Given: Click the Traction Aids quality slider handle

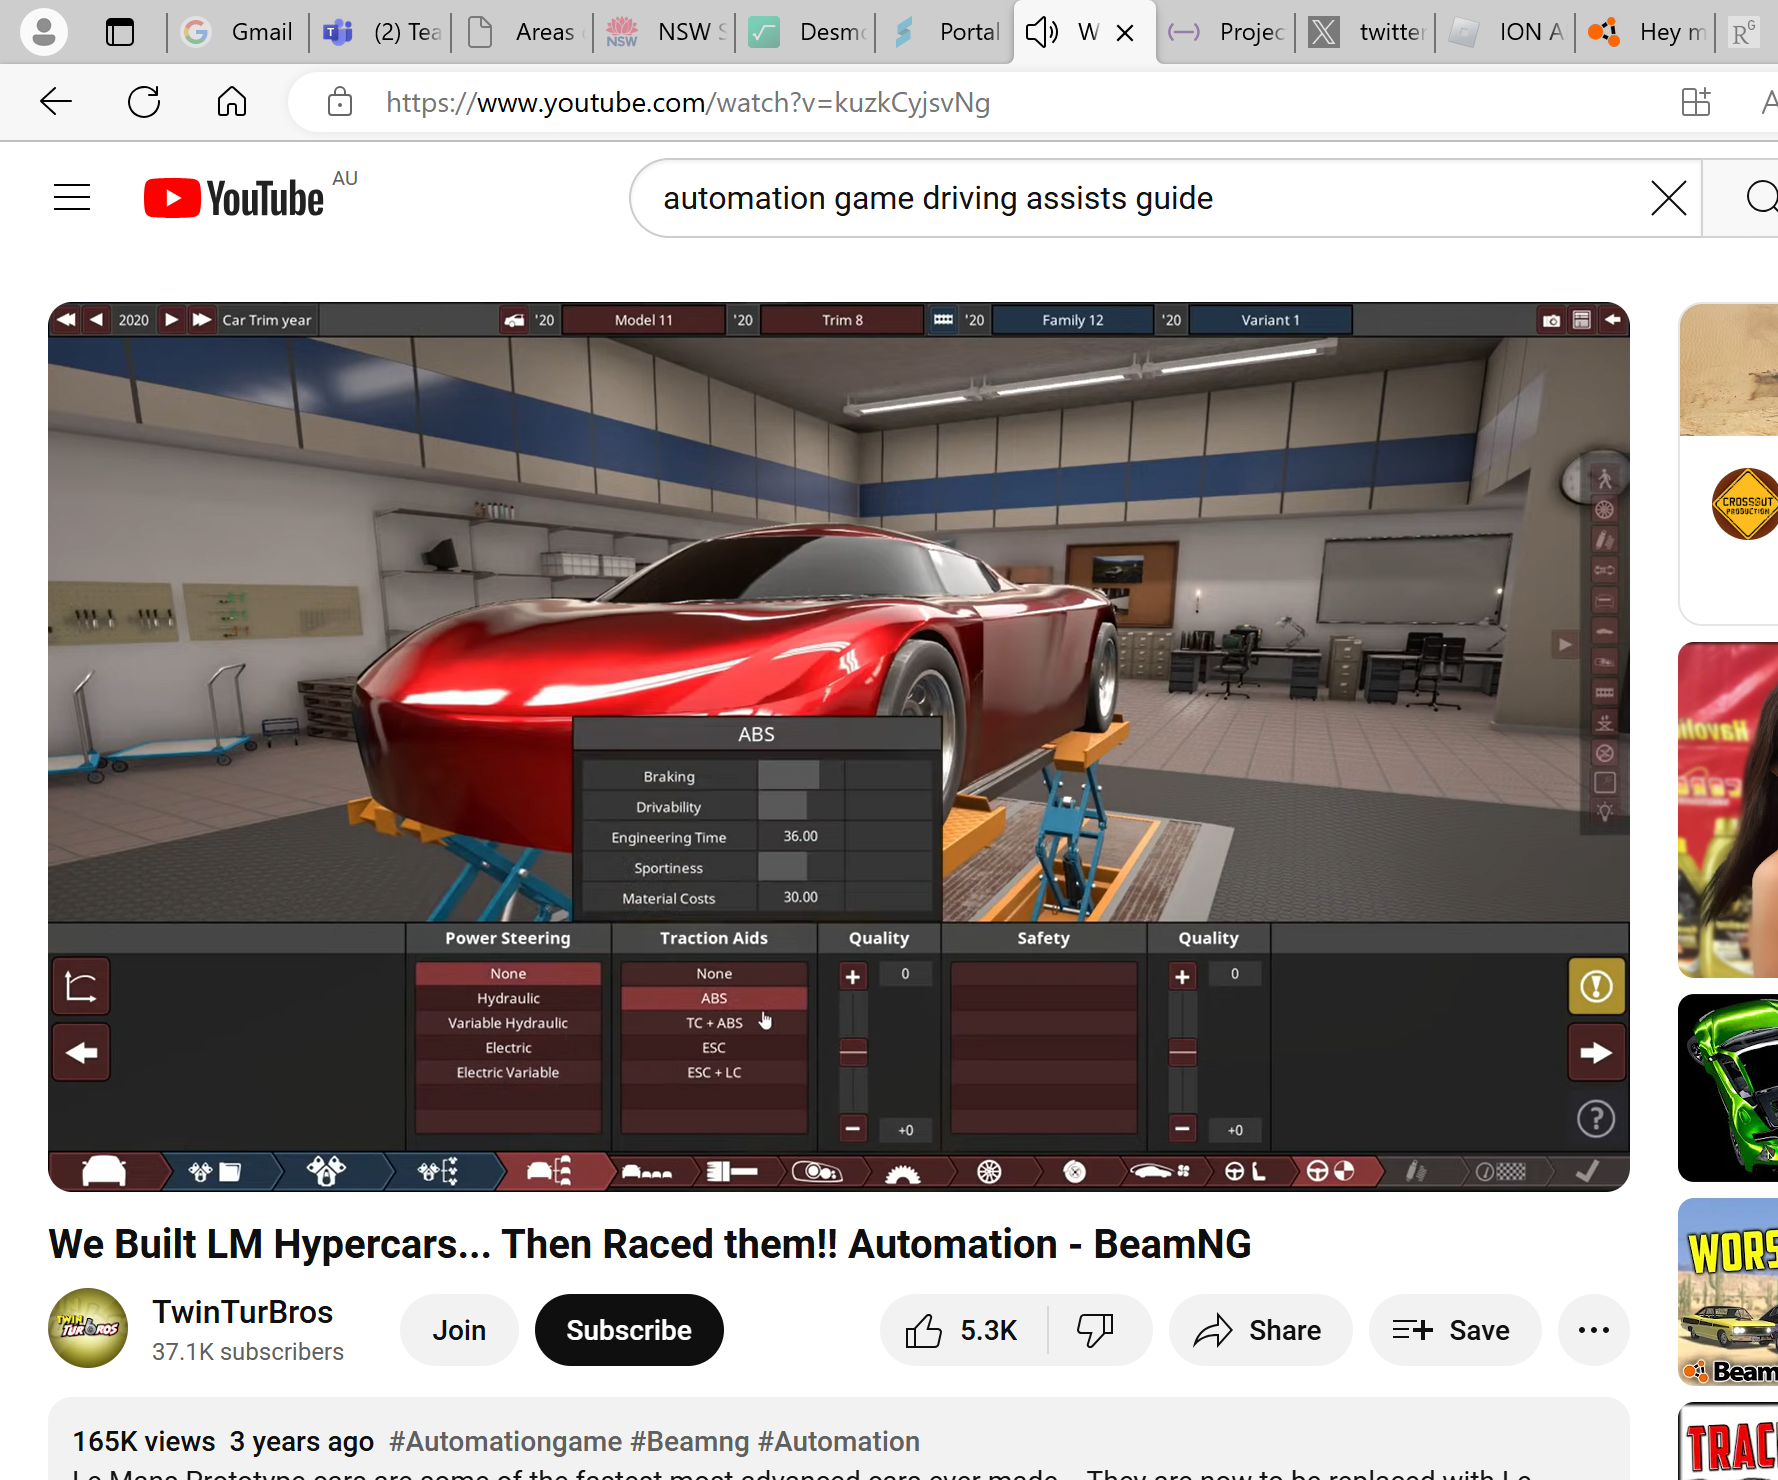Looking at the screenshot, I should (x=853, y=1052).
